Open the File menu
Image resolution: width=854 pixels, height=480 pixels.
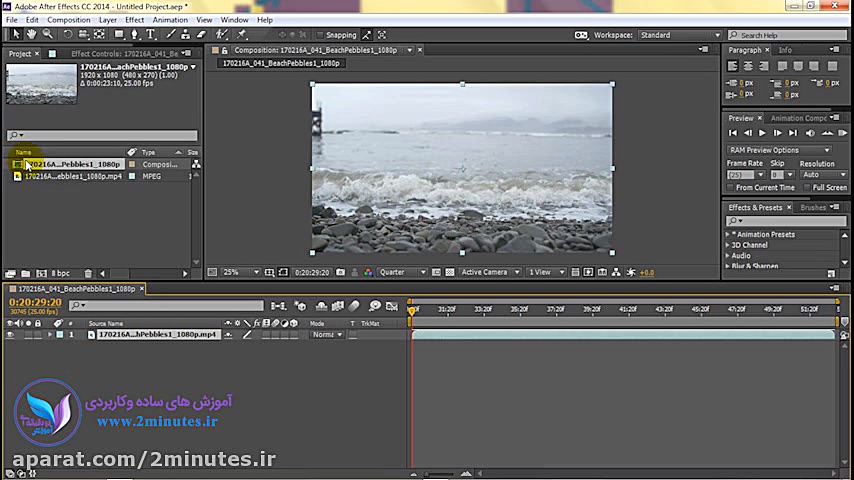click(11, 20)
